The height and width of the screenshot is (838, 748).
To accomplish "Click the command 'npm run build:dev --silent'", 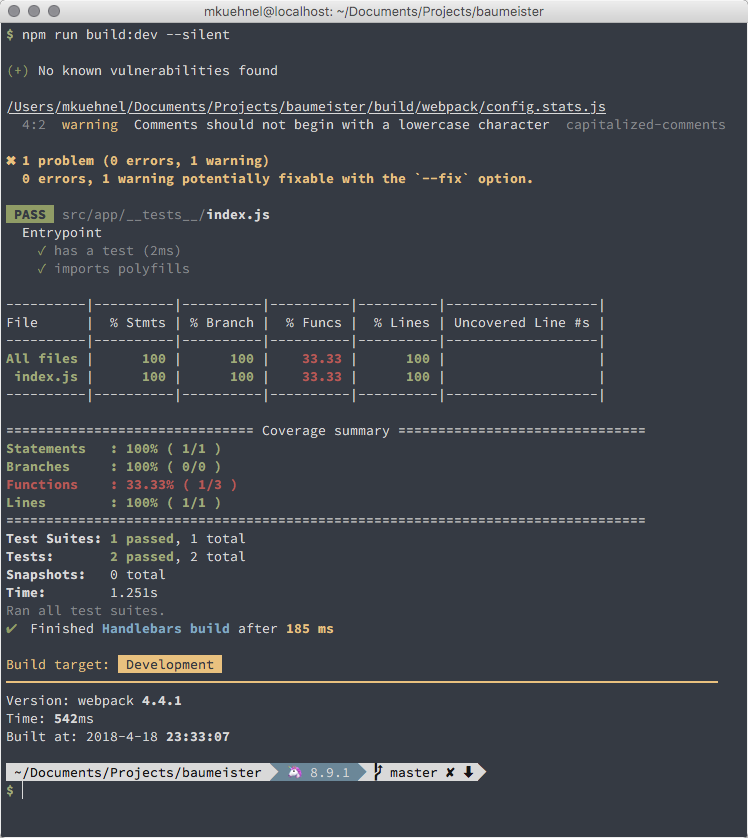I will (126, 35).
